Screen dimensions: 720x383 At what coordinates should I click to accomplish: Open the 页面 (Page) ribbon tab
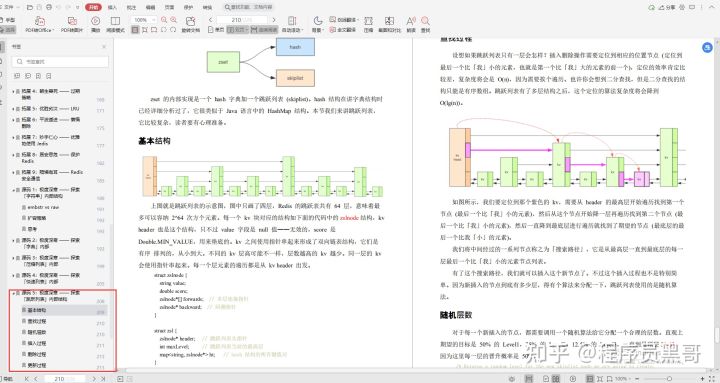[169, 7]
